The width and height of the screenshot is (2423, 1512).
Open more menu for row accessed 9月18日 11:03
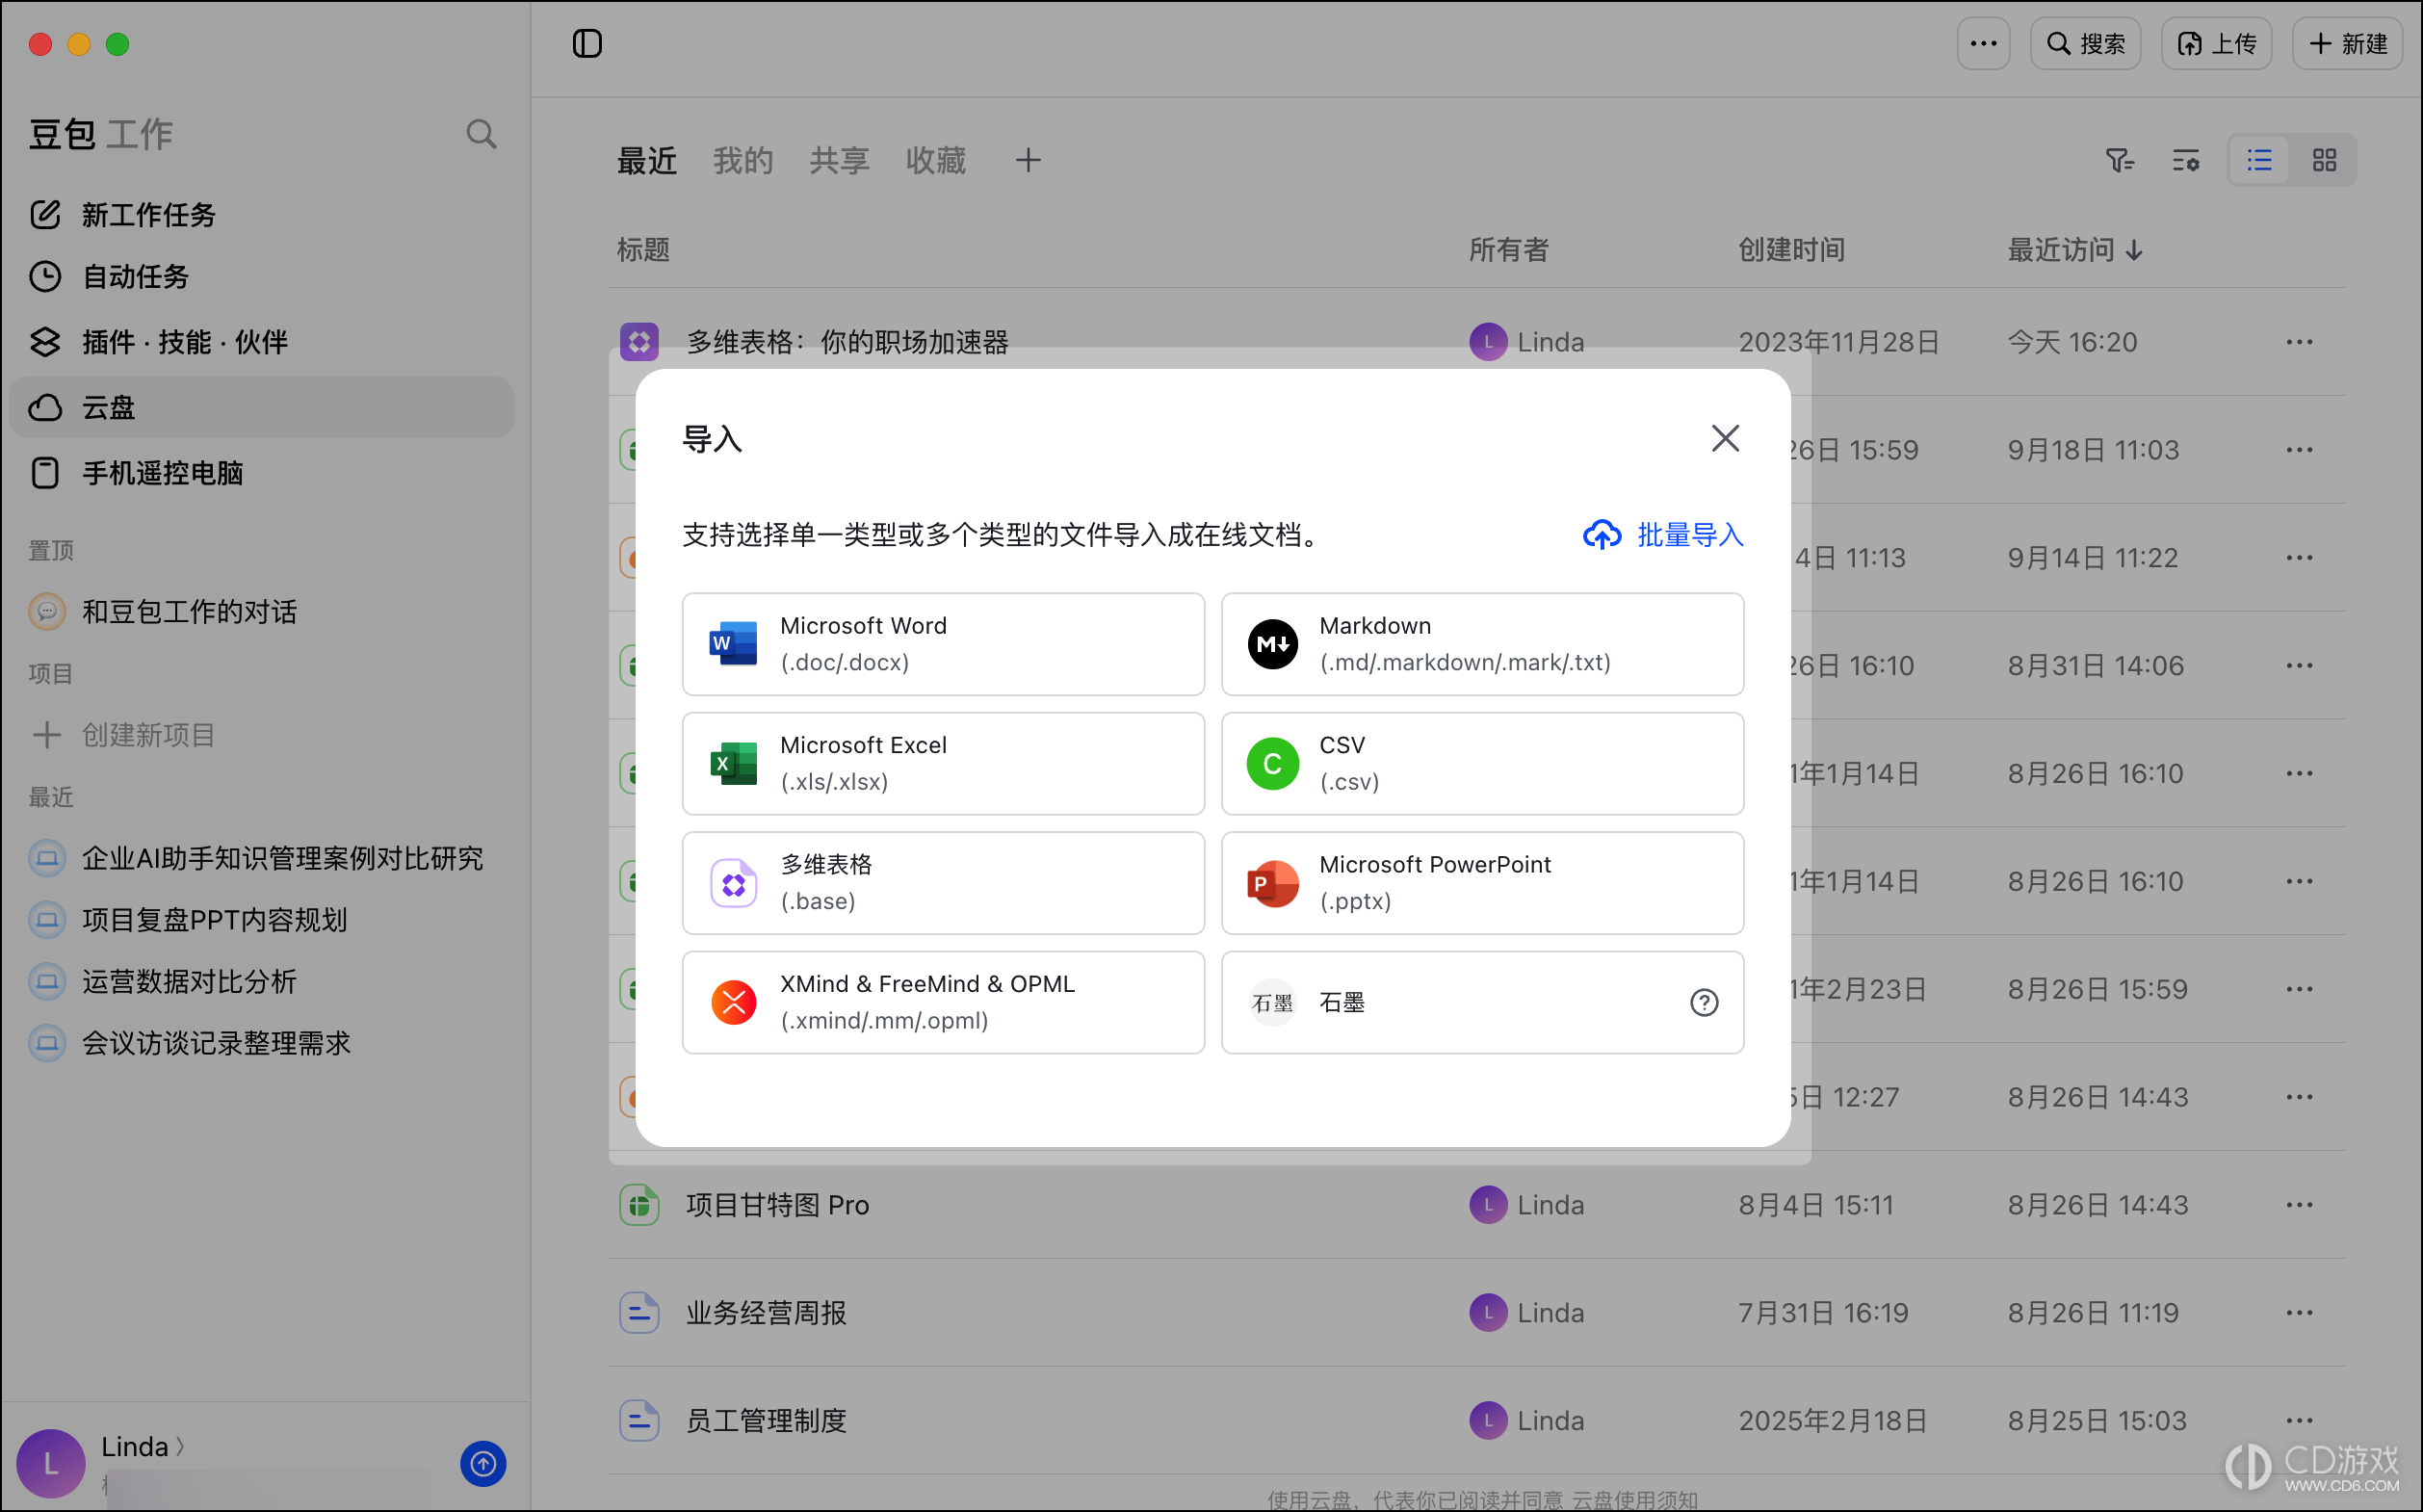point(2299,450)
